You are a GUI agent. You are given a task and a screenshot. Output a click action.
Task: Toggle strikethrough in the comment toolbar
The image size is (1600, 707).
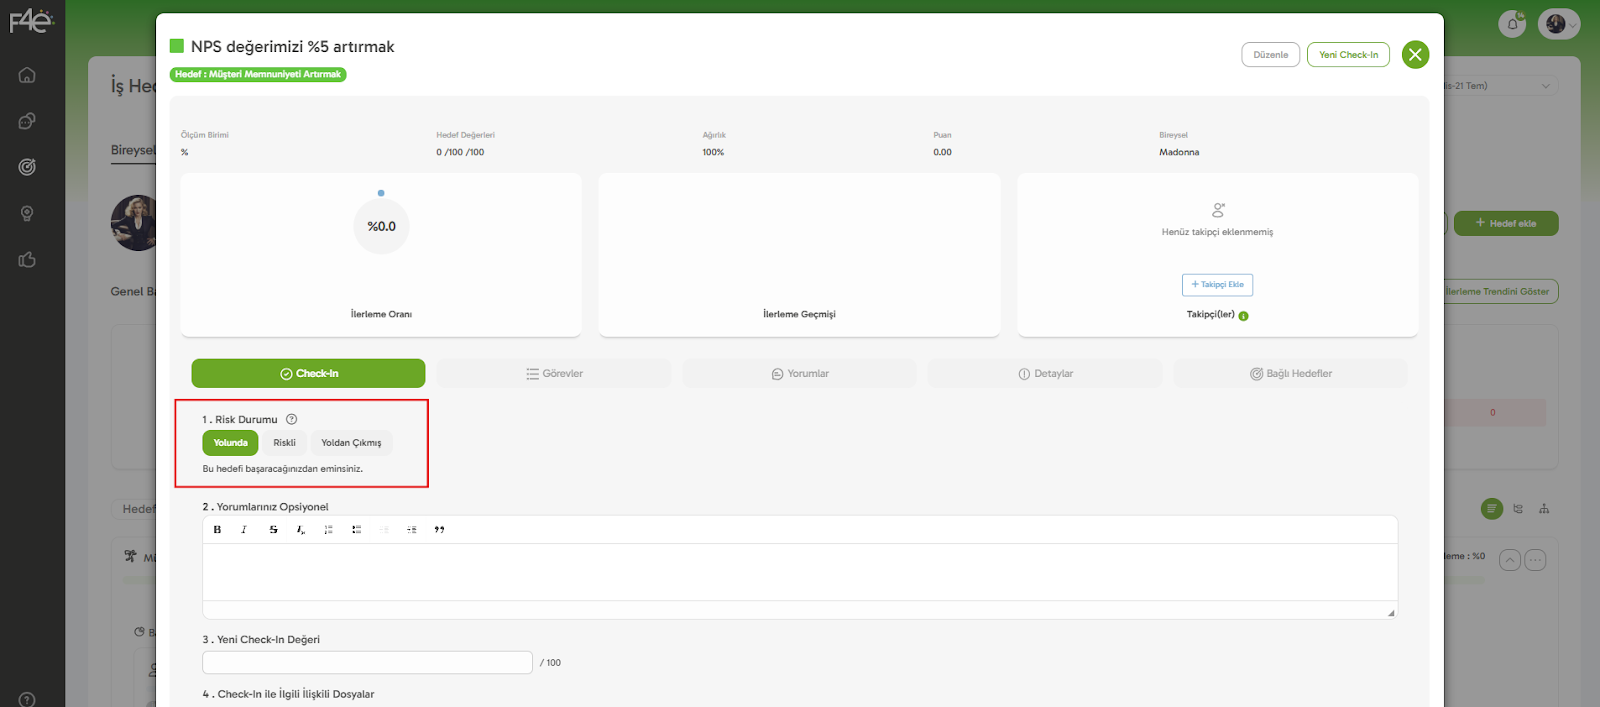(273, 530)
